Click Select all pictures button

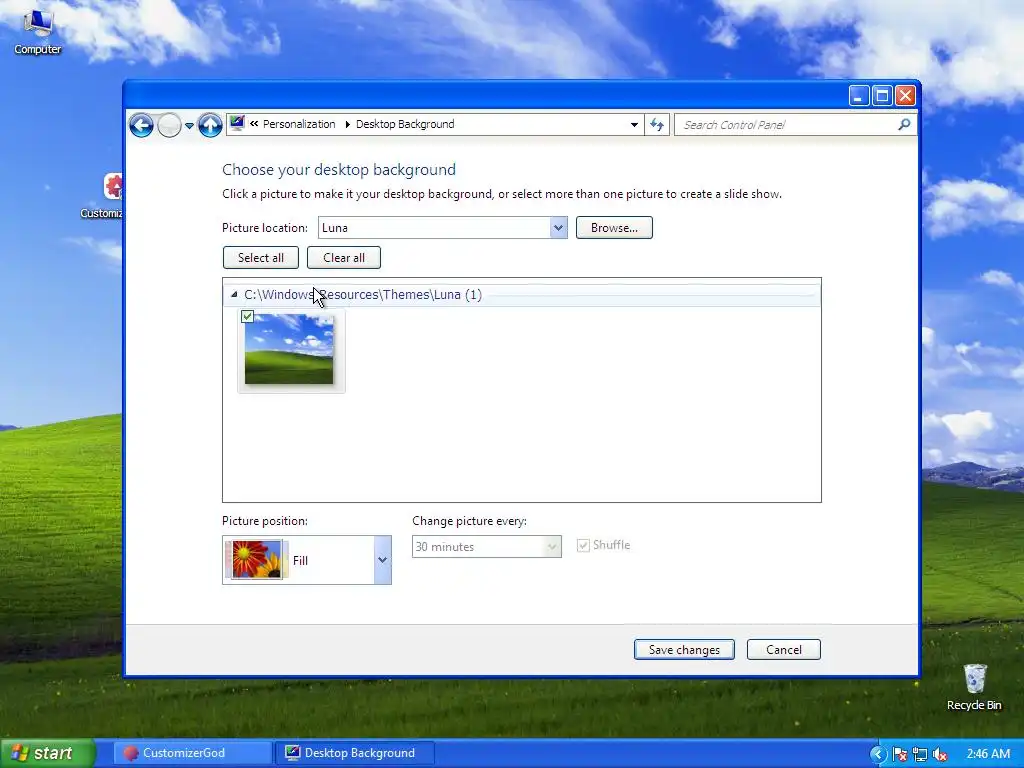point(261,257)
